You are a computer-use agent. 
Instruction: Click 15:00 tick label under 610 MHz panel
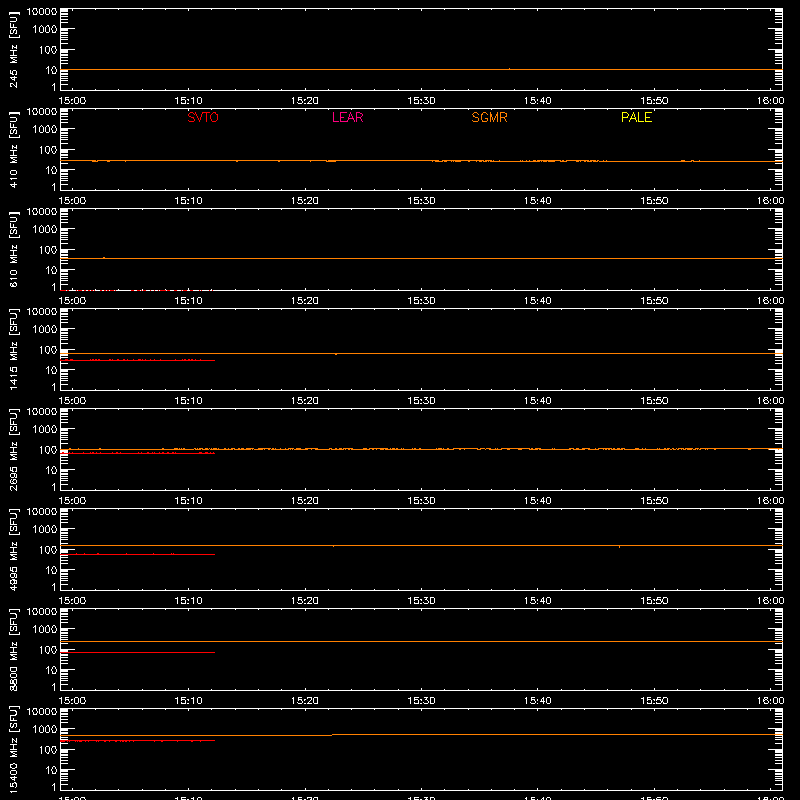click(72, 301)
